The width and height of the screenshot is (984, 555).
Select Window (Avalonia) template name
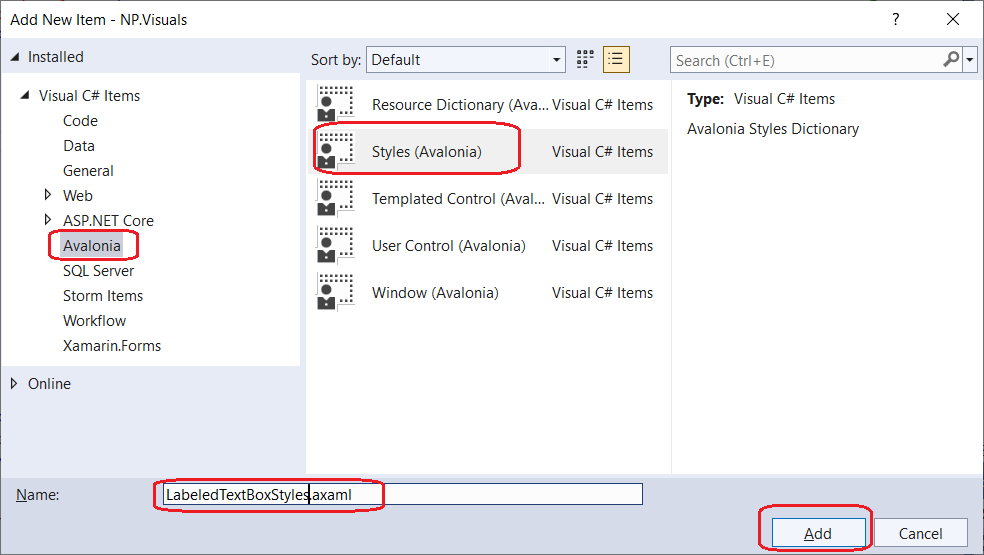point(435,293)
